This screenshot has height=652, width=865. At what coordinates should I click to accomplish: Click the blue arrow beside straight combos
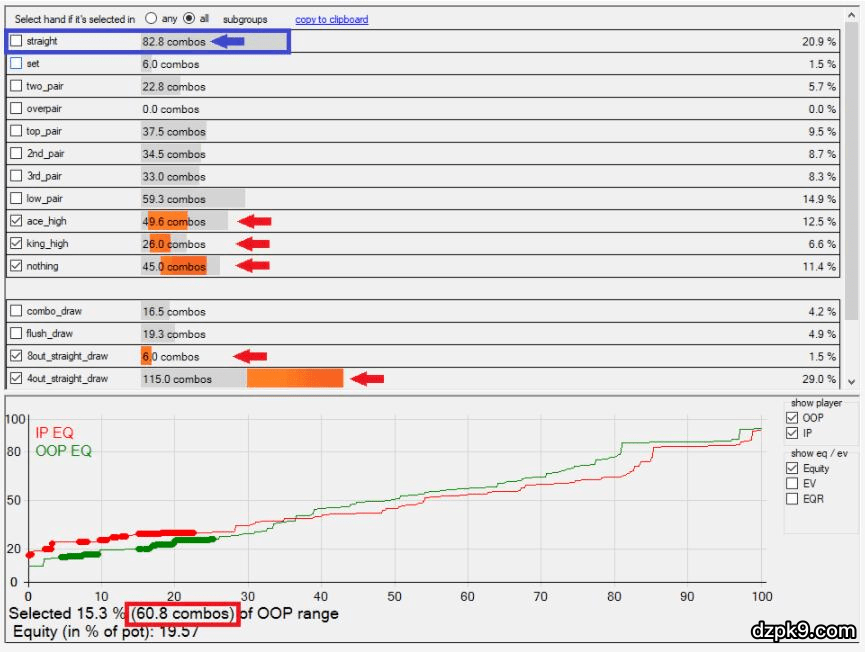click(231, 41)
